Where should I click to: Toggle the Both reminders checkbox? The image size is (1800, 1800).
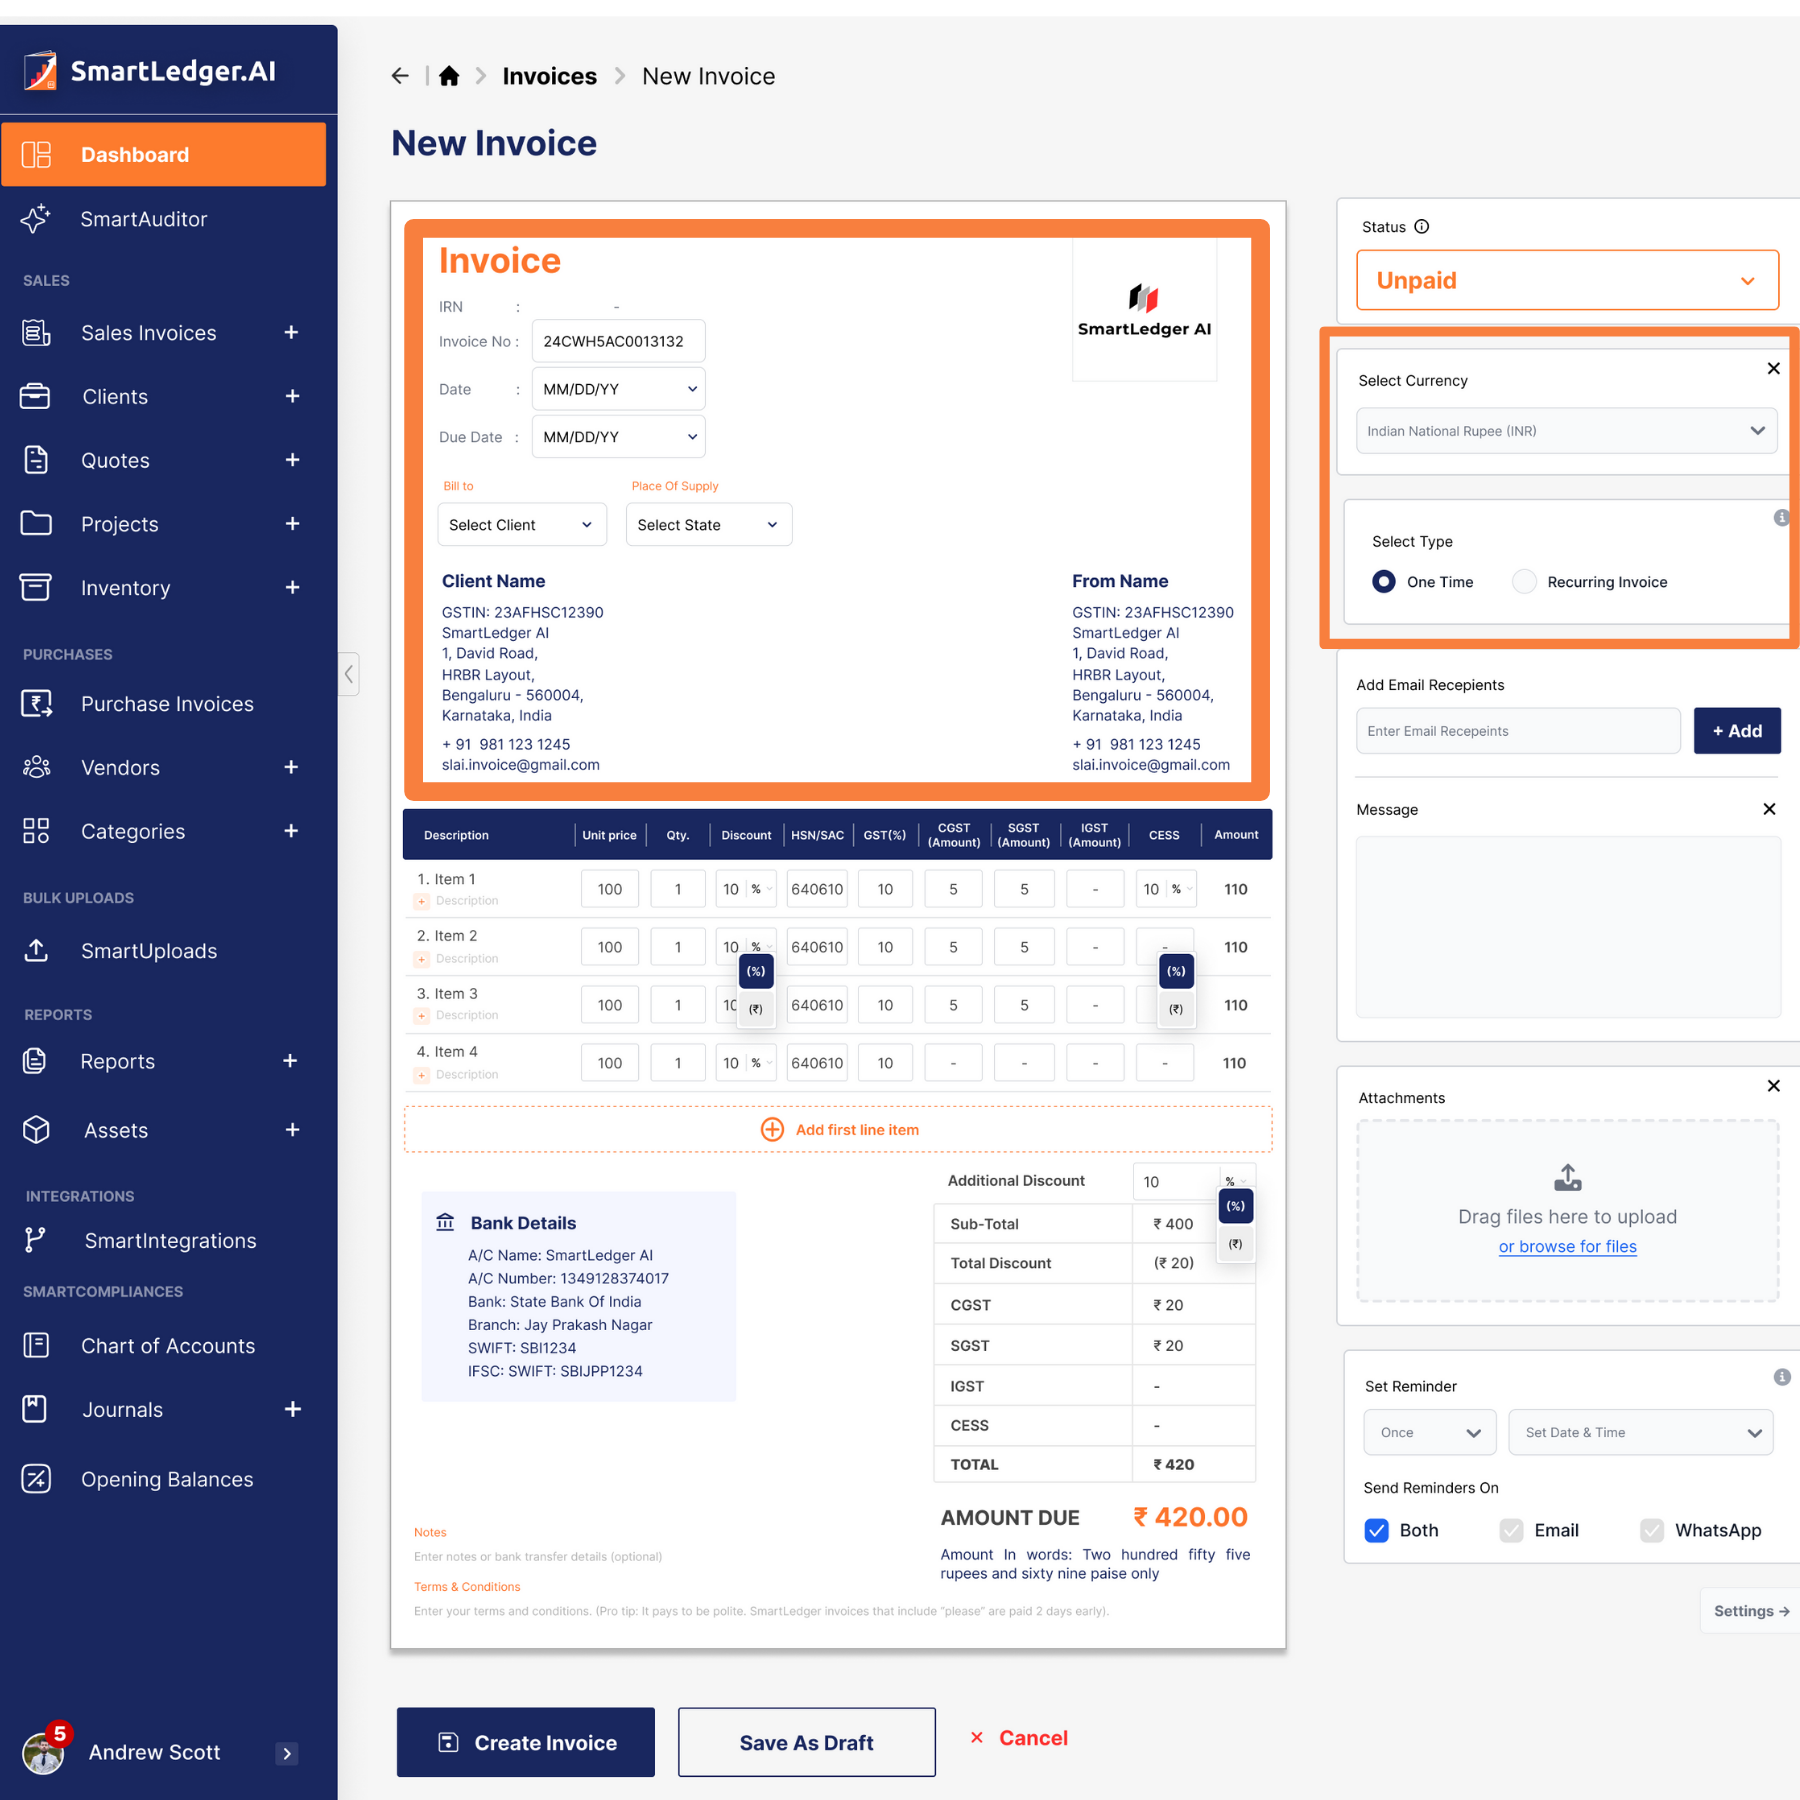coord(1377,1530)
